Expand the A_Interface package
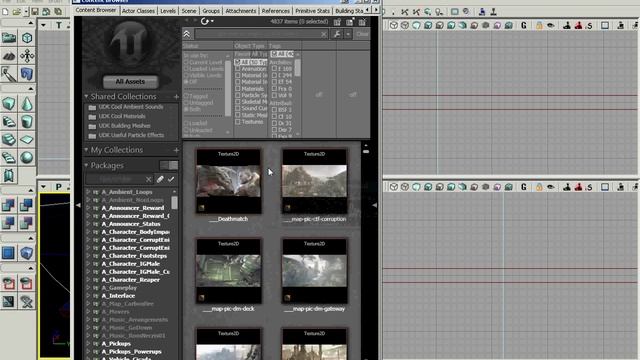The image size is (640, 360). click(88, 296)
